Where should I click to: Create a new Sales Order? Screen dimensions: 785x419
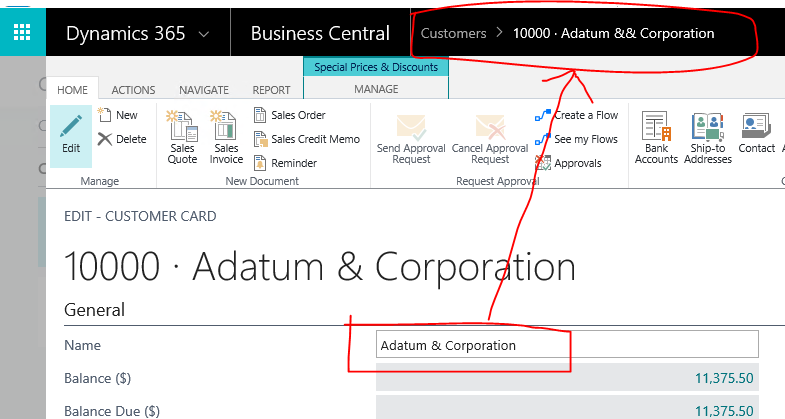pyautogui.click(x=290, y=115)
